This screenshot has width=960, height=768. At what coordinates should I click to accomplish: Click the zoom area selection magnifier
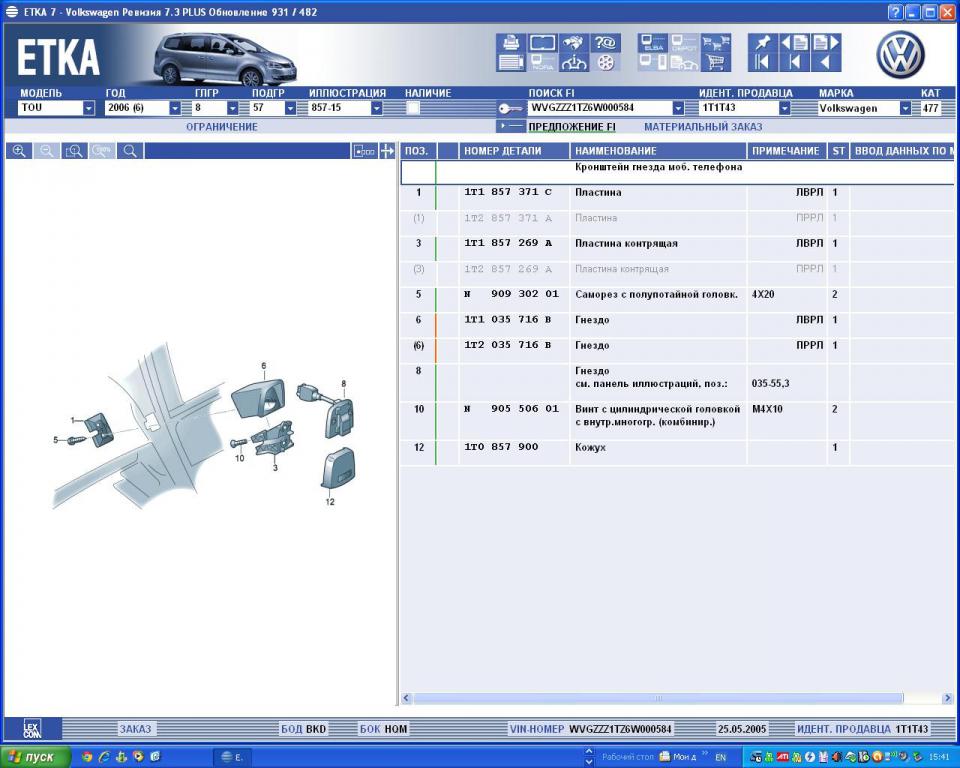pyautogui.click(x=75, y=151)
